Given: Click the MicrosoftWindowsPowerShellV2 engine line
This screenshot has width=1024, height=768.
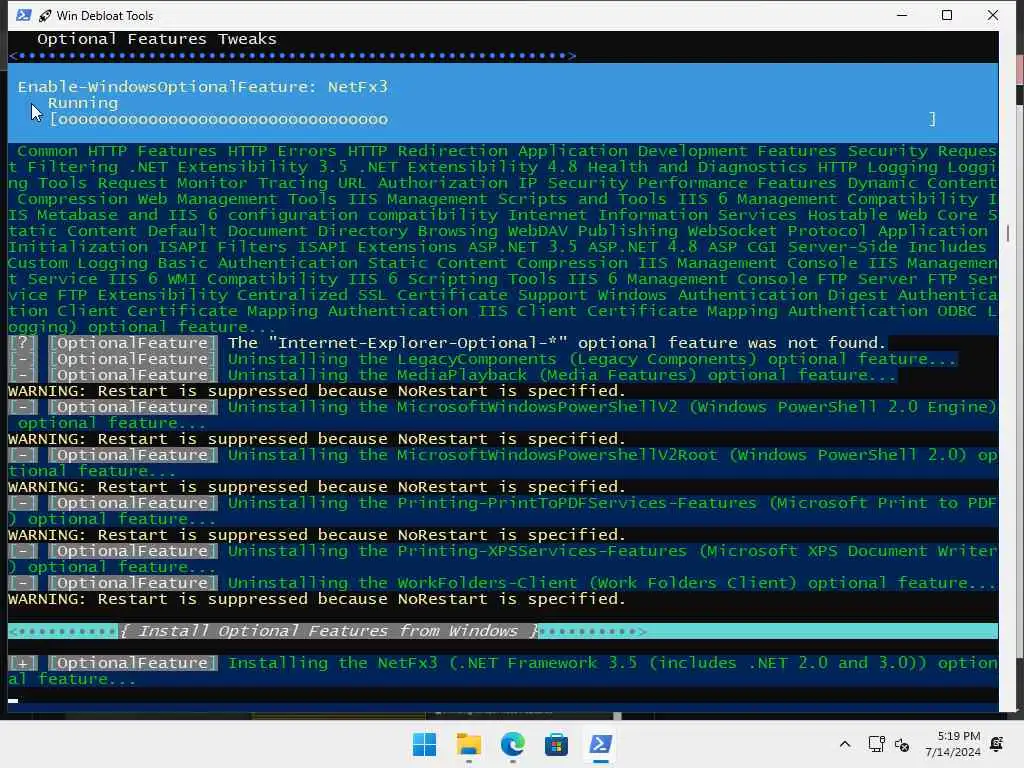Looking at the screenshot, I should click(503, 415).
